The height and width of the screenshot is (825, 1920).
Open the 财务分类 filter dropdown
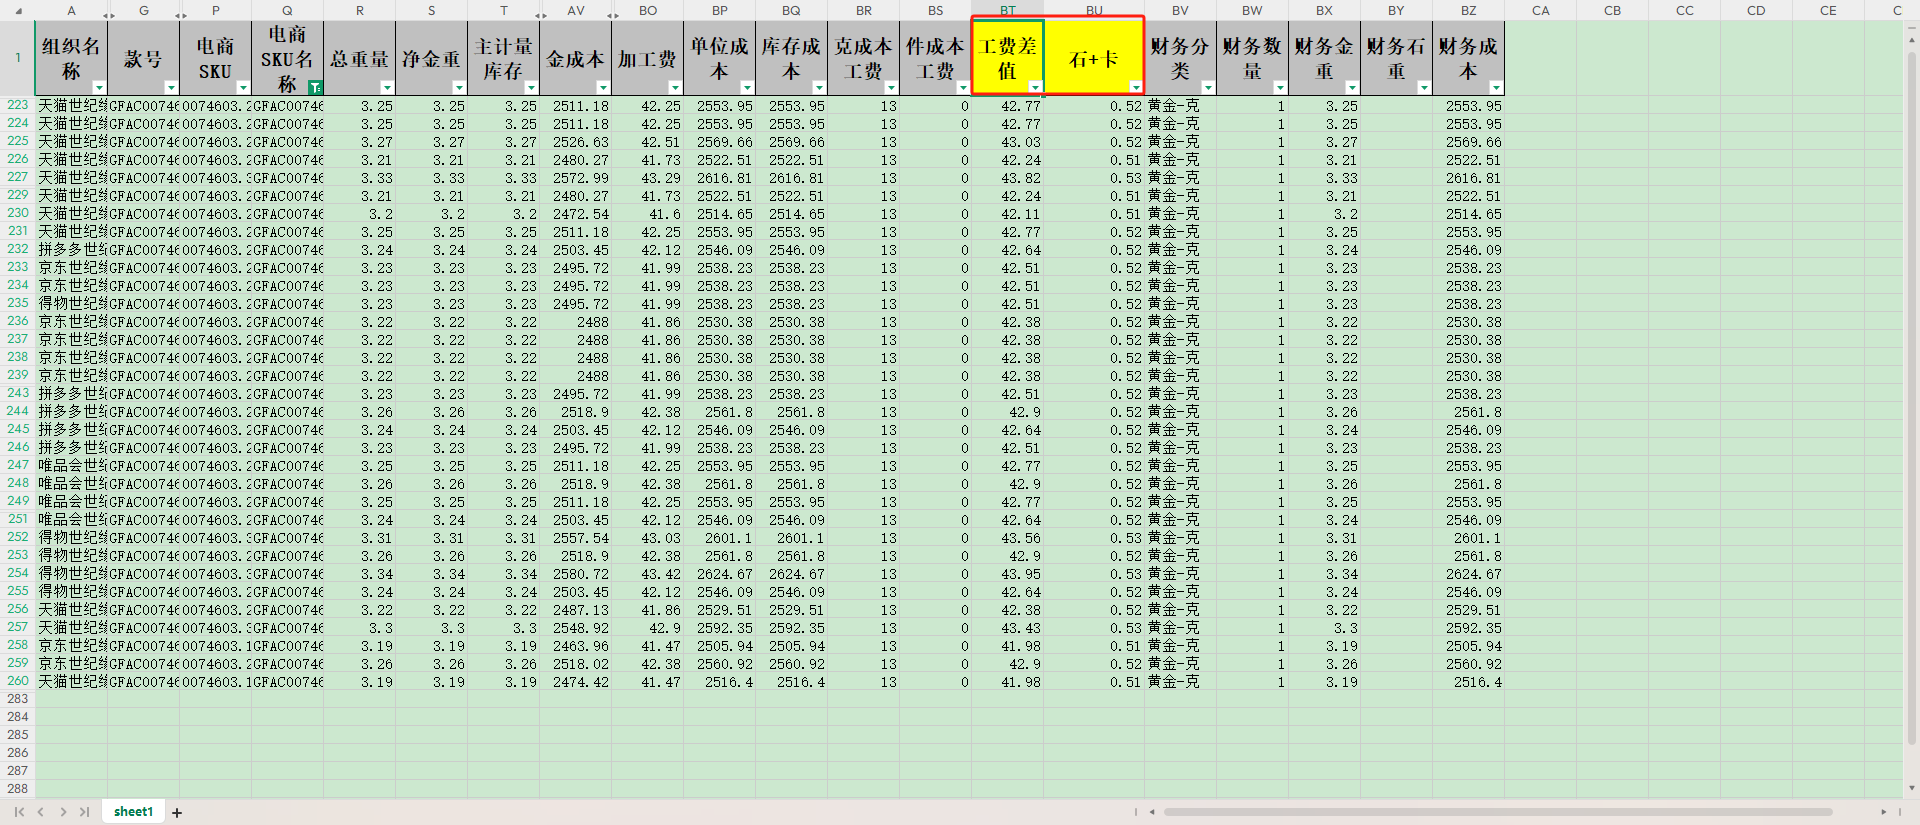[1207, 87]
